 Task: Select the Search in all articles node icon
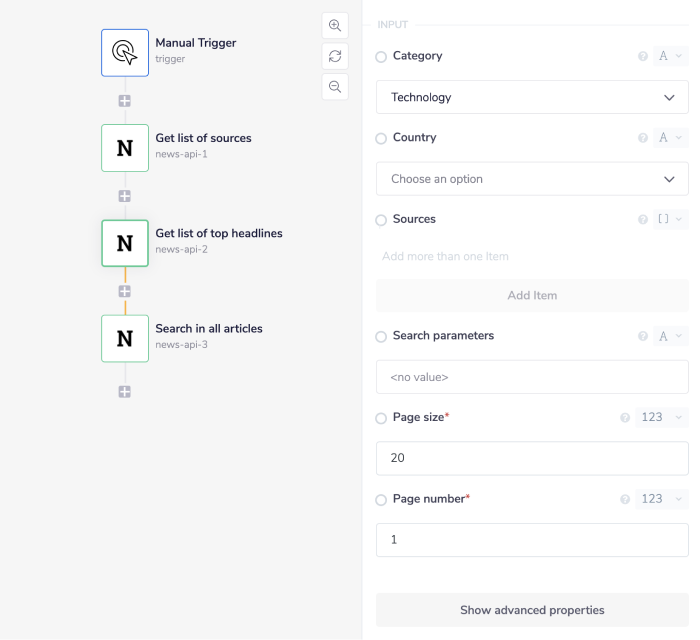(x=125, y=338)
